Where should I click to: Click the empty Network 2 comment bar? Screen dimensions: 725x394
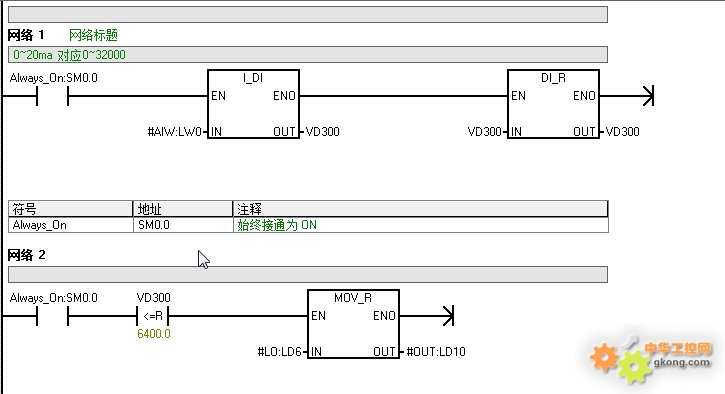[x=308, y=275]
